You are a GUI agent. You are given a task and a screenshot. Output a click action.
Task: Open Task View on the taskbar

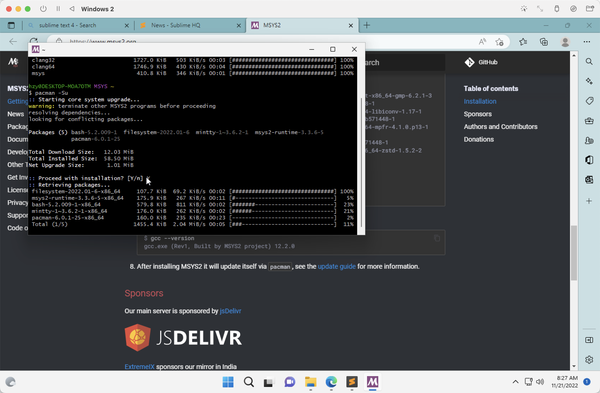click(x=269, y=382)
